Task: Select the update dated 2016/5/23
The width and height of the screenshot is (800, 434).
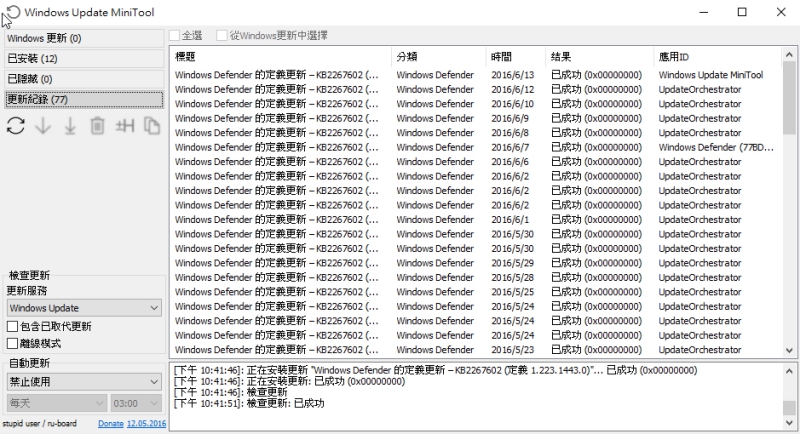Action: 476,350
